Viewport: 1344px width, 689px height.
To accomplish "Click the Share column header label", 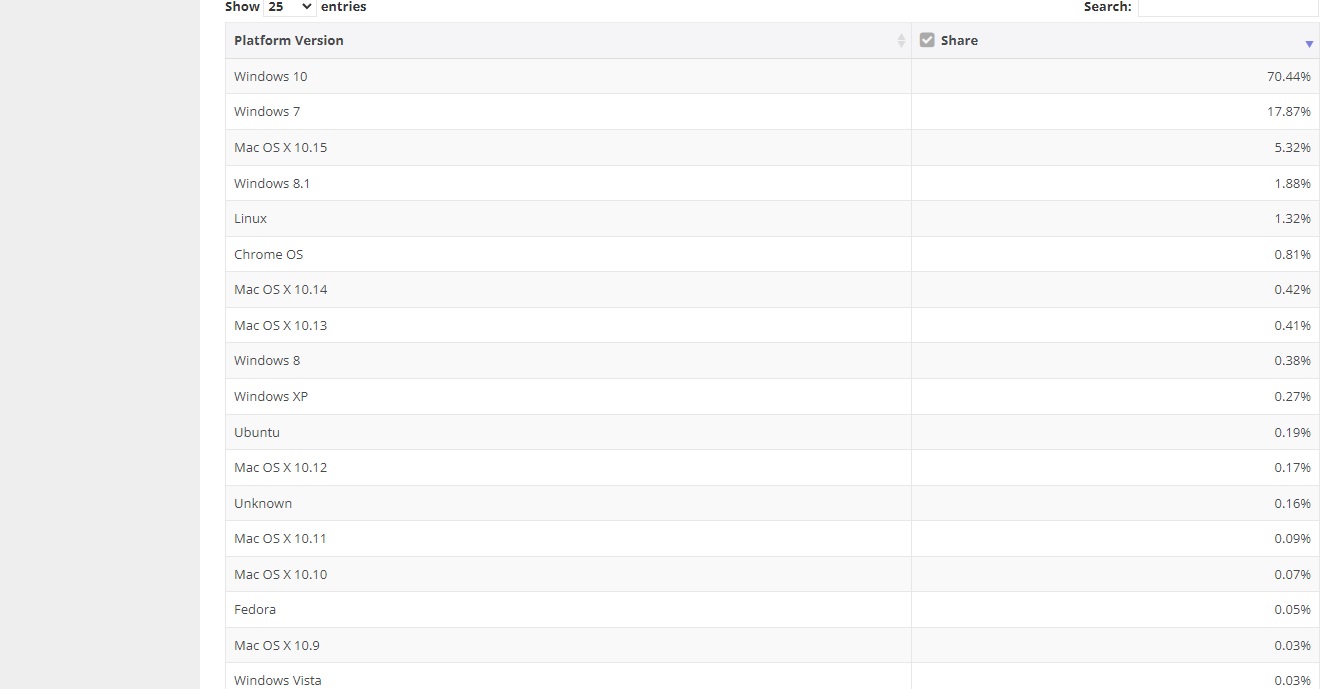I will click(x=959, y=40).
